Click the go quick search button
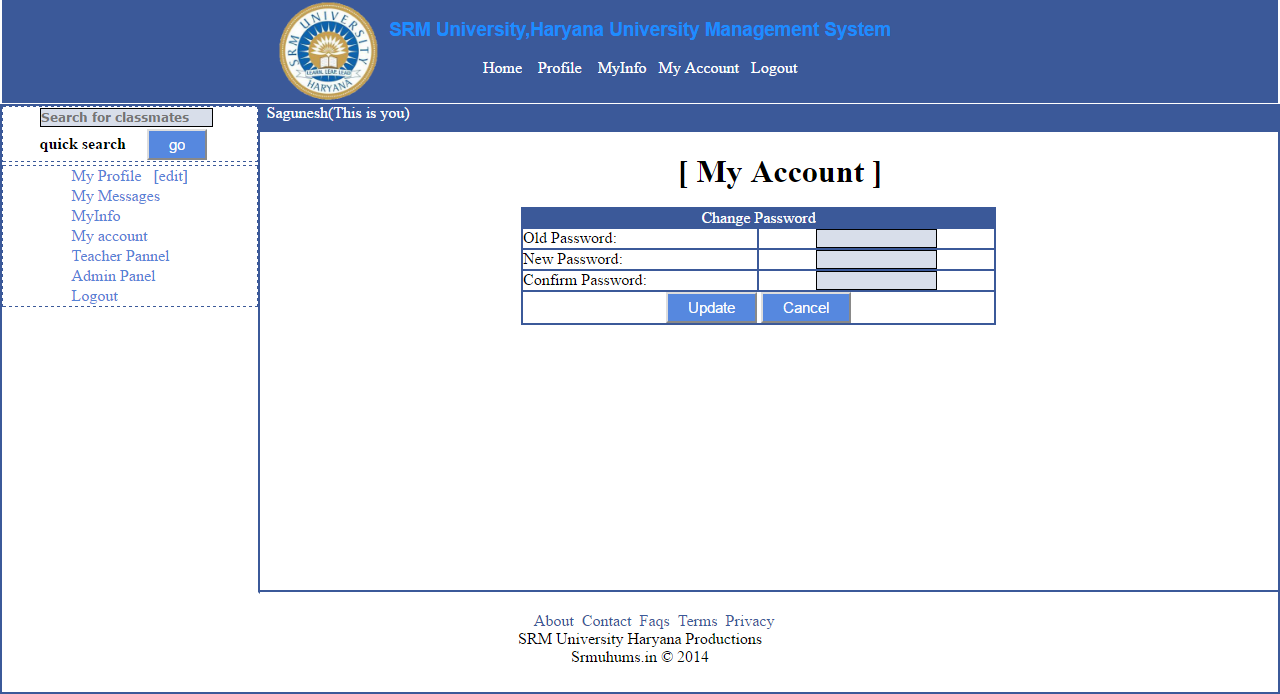Screen dimensions: 1280x694 [177, 145]
